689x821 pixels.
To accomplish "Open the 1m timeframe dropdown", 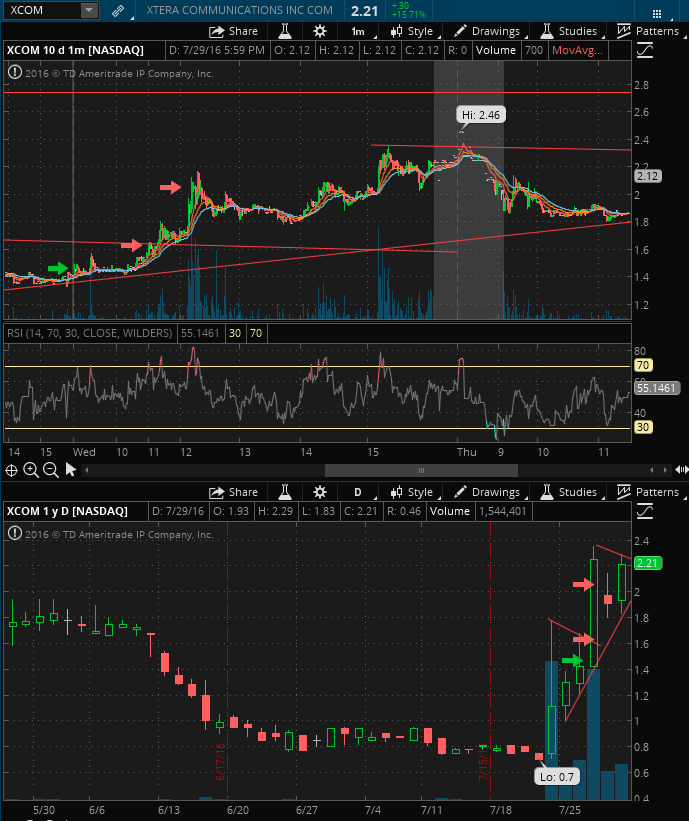I will click(359, 31).
